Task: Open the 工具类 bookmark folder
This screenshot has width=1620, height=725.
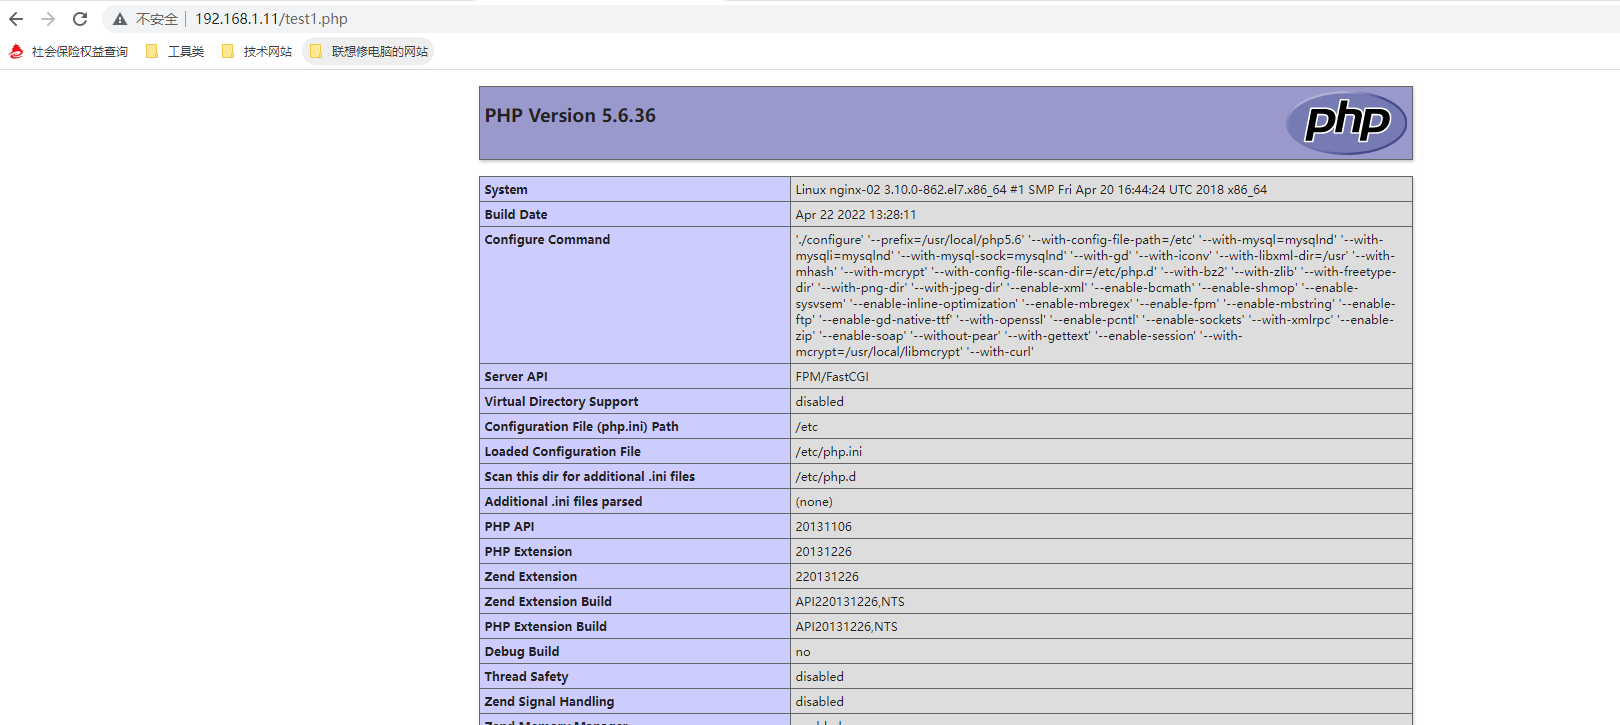Action: tap(175, 51)
